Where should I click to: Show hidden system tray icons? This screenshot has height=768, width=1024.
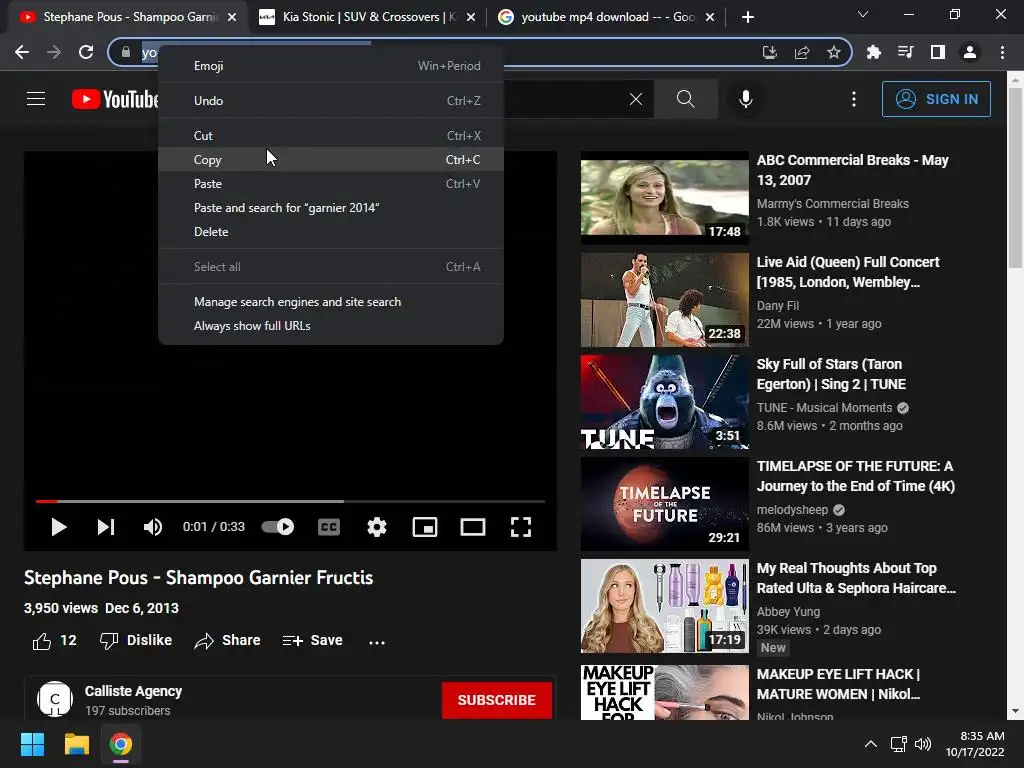pos(871,744)
